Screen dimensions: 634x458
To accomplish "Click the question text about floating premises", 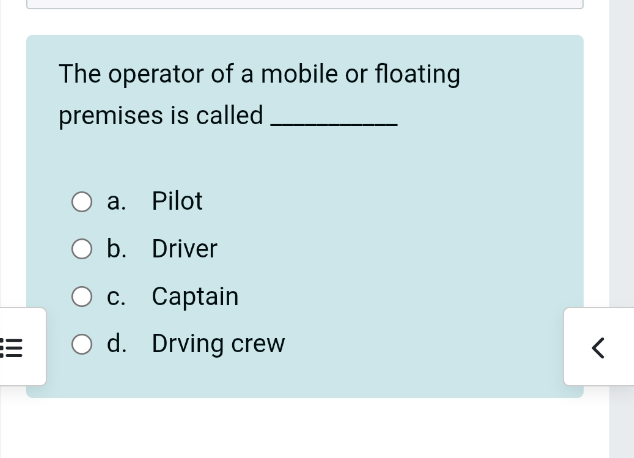I will pos(259,95).
